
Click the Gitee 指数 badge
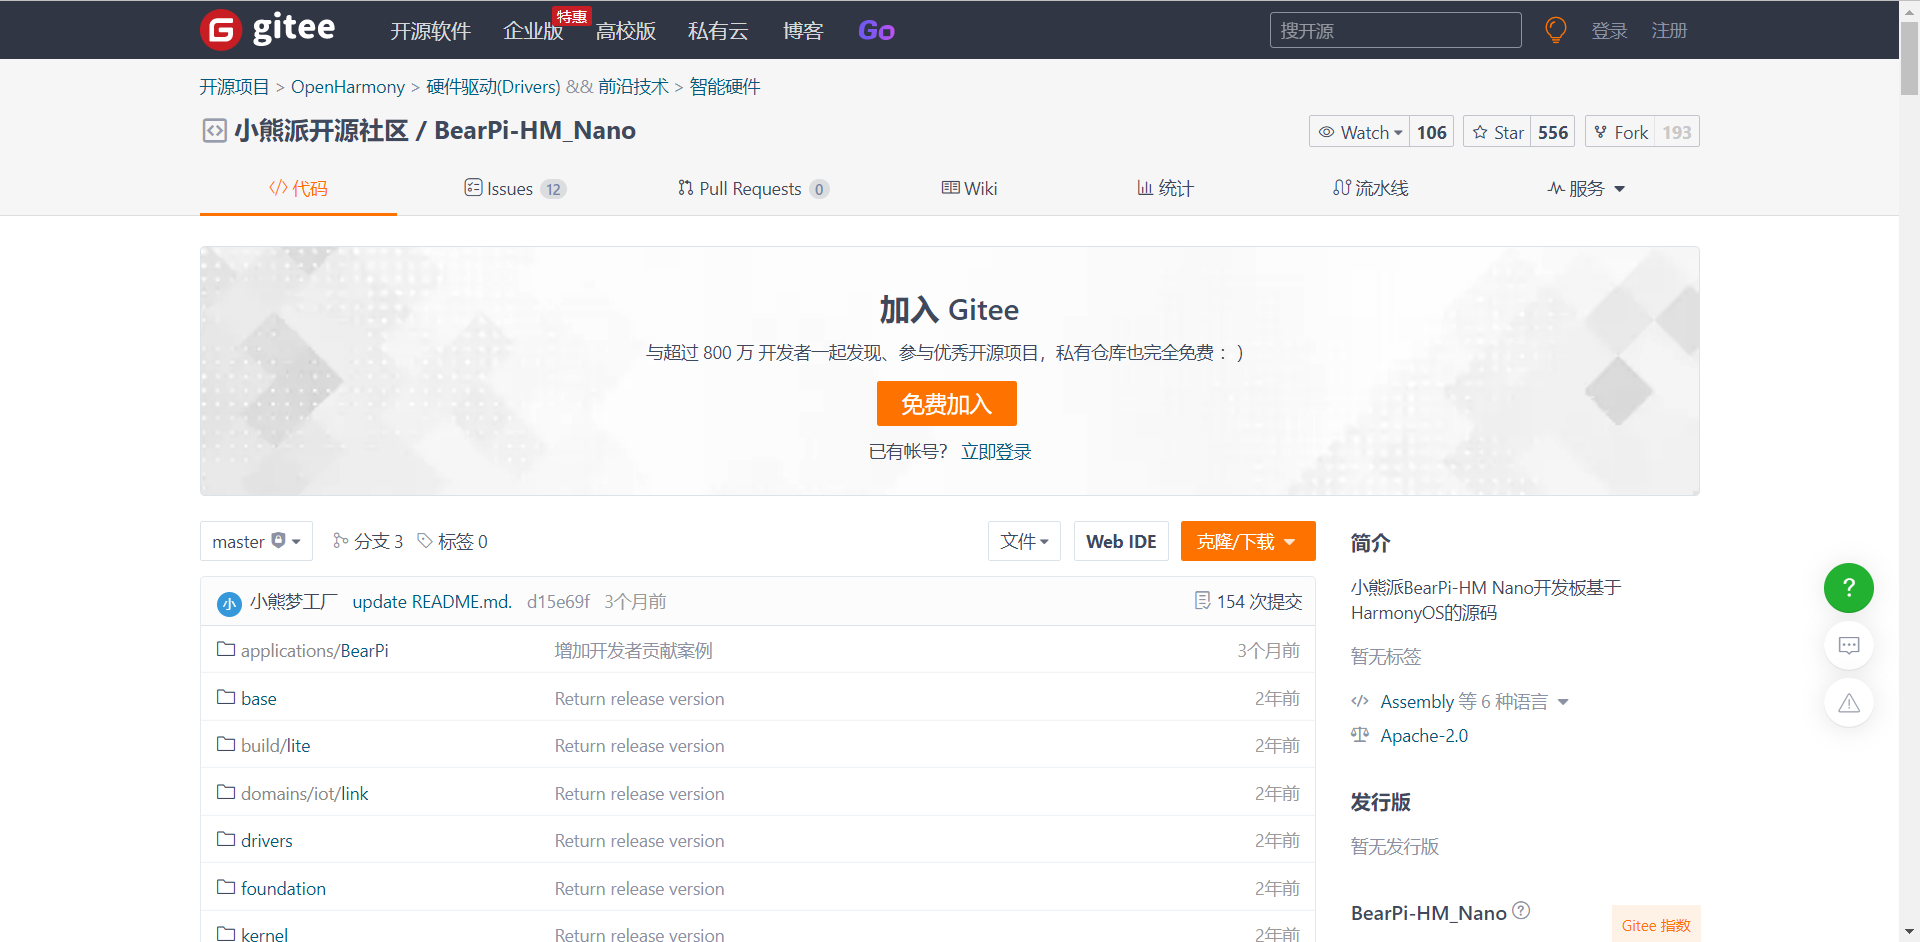(1656, 925)
